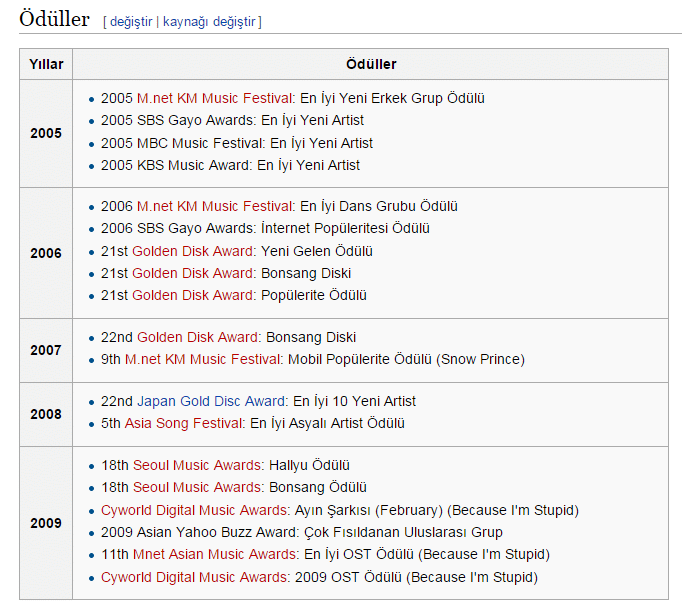Image resolution: width=682 pixels, height=612 pixels.
Task: Click the 'Ödüller' table column header
Action: click(371, 64)
